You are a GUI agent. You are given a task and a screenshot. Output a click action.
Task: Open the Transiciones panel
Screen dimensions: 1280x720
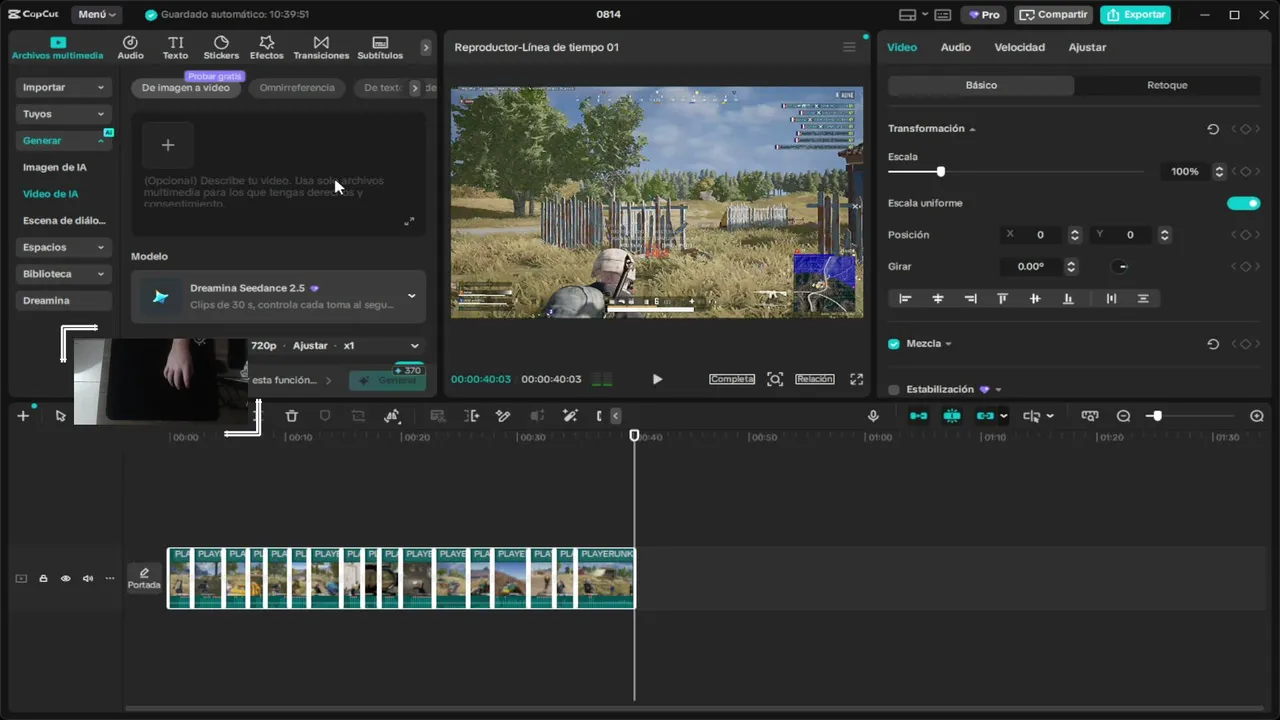(x=321, y=48)
